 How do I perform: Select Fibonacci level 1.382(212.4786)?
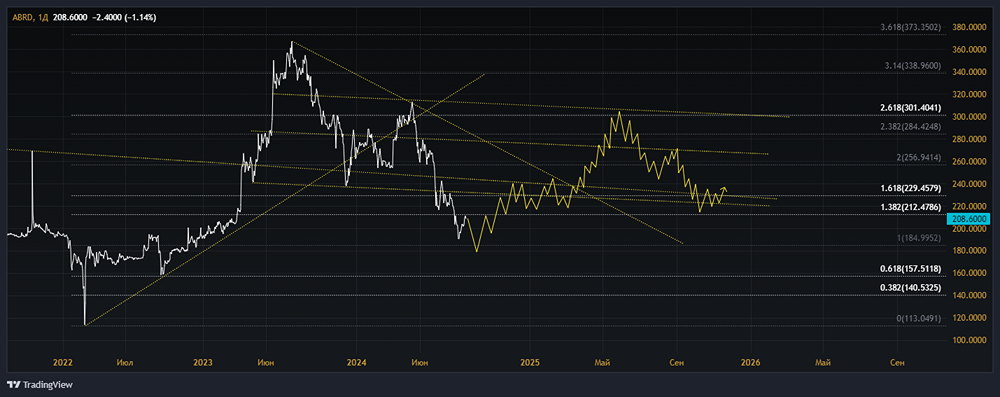click(x=912, y=207)
